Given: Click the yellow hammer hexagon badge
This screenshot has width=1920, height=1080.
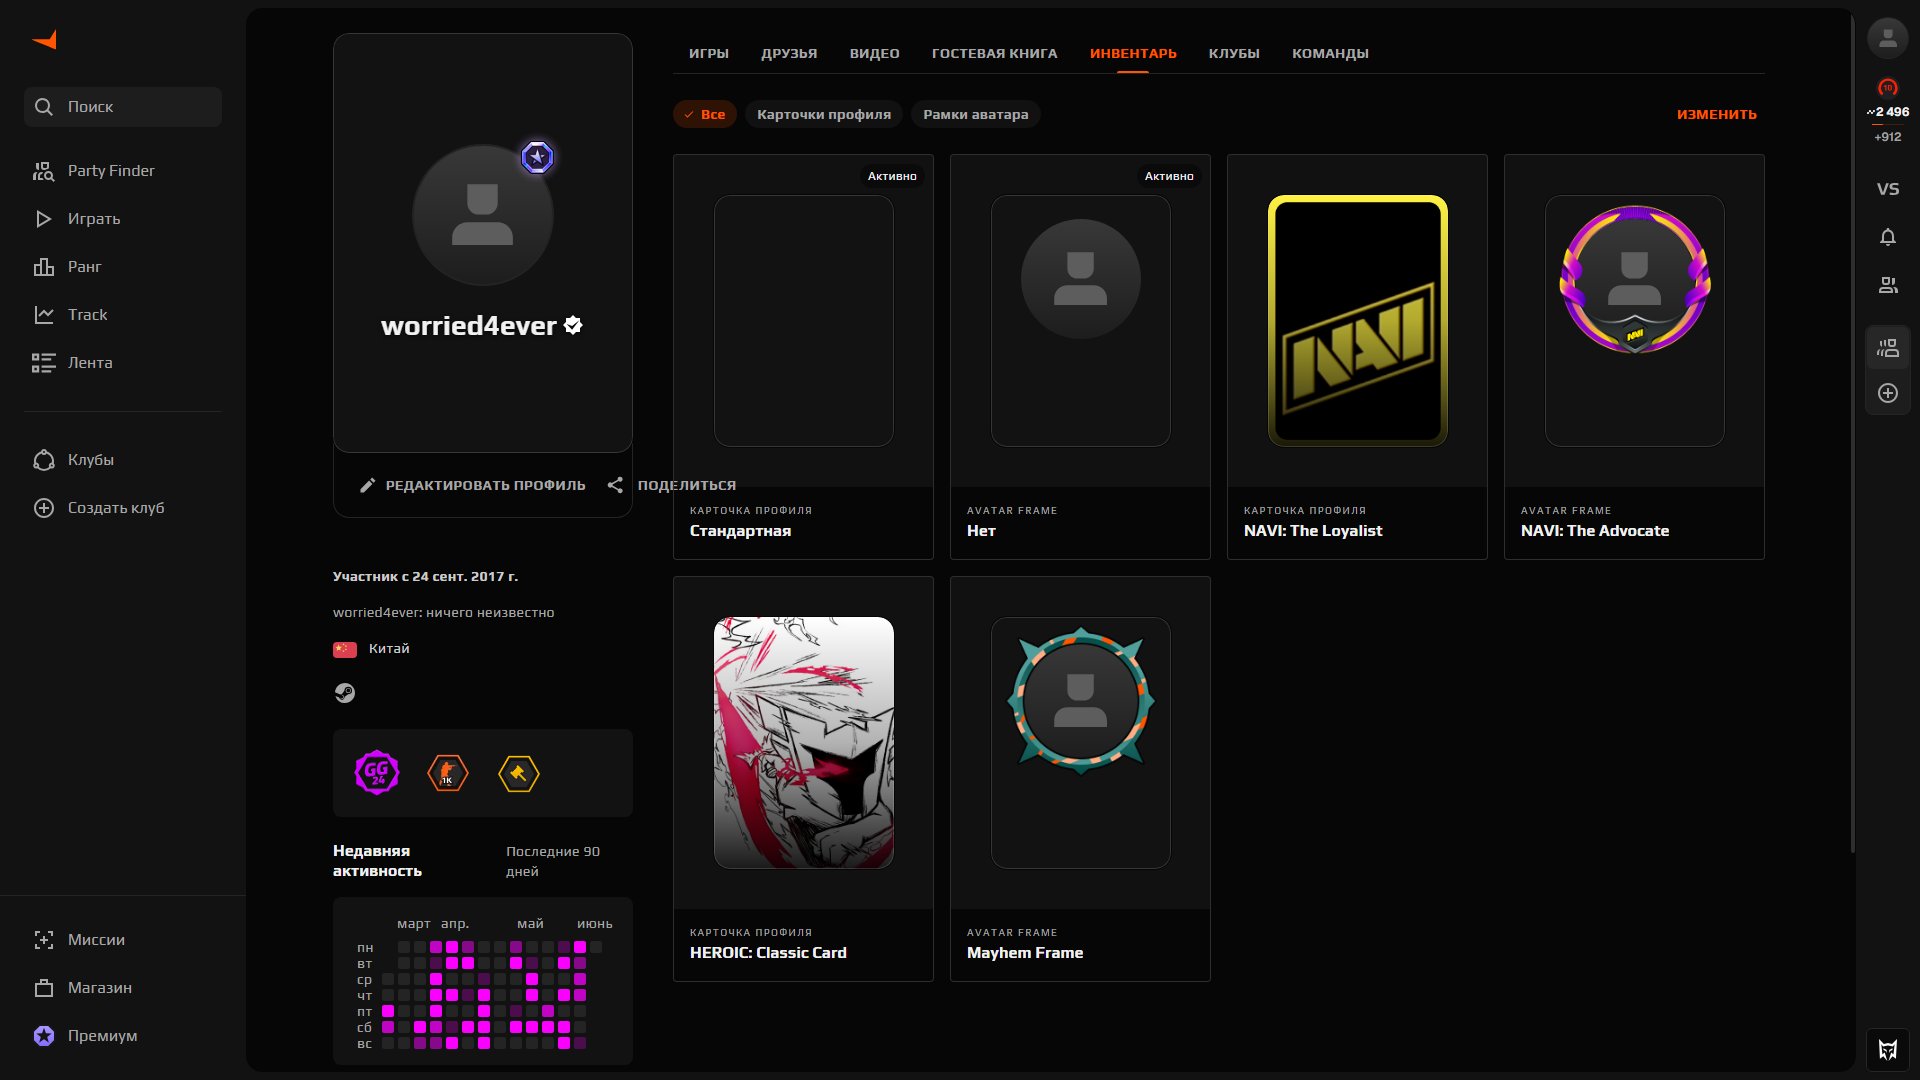Looking at the screenshot, I should (519, 773).
